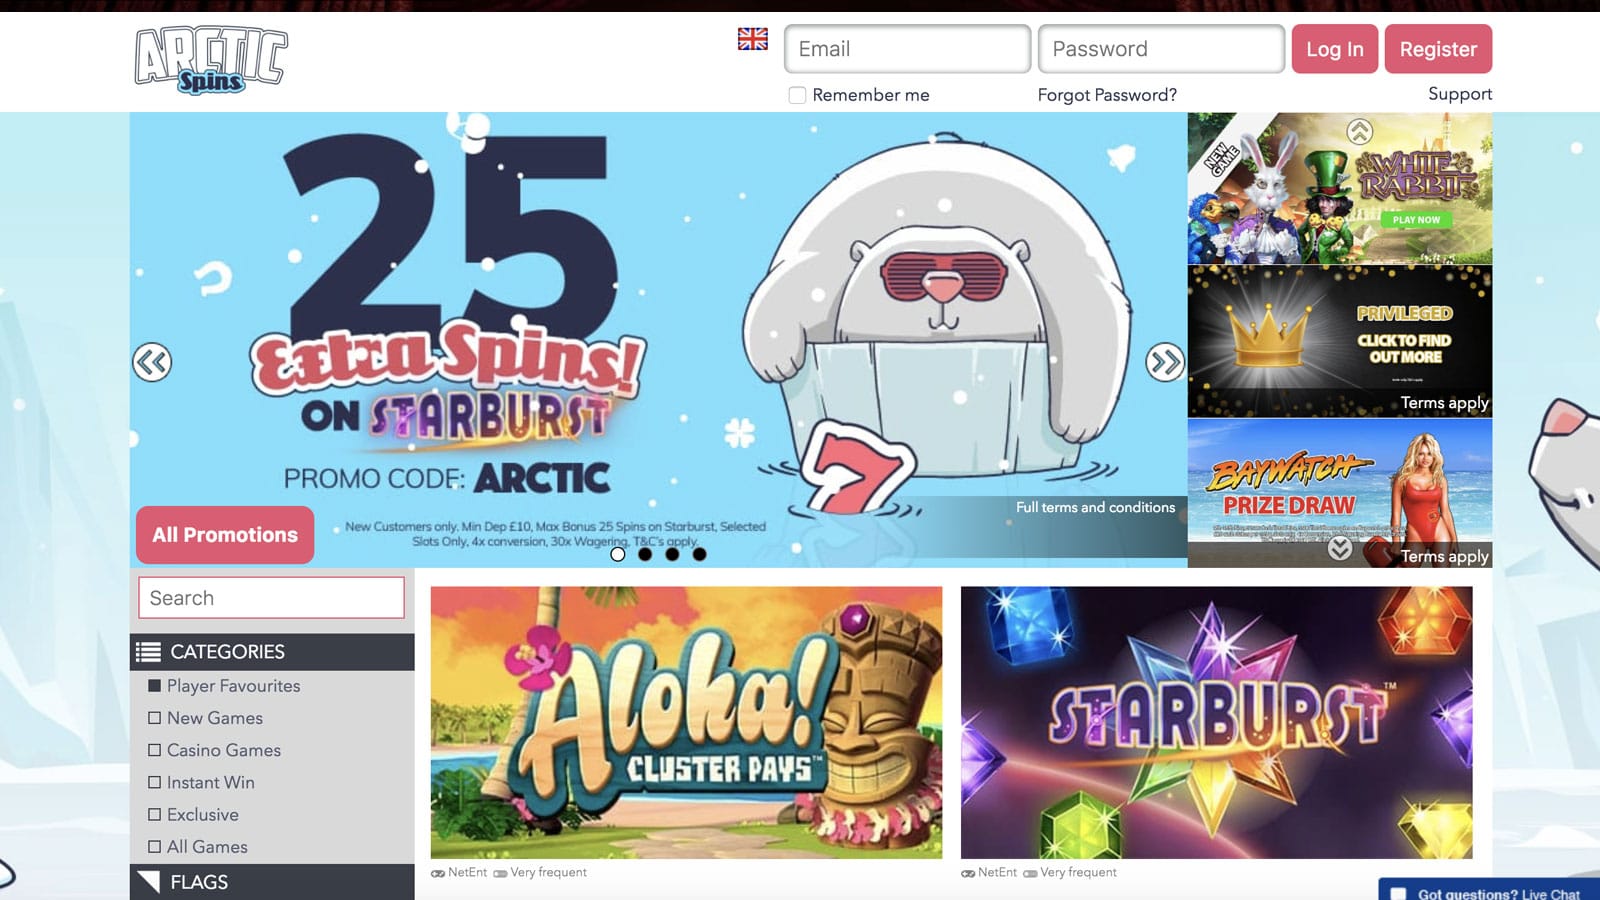Screen dimensions: 1600x900
Task: Expand the FLAGS section header
Action: 272,882
